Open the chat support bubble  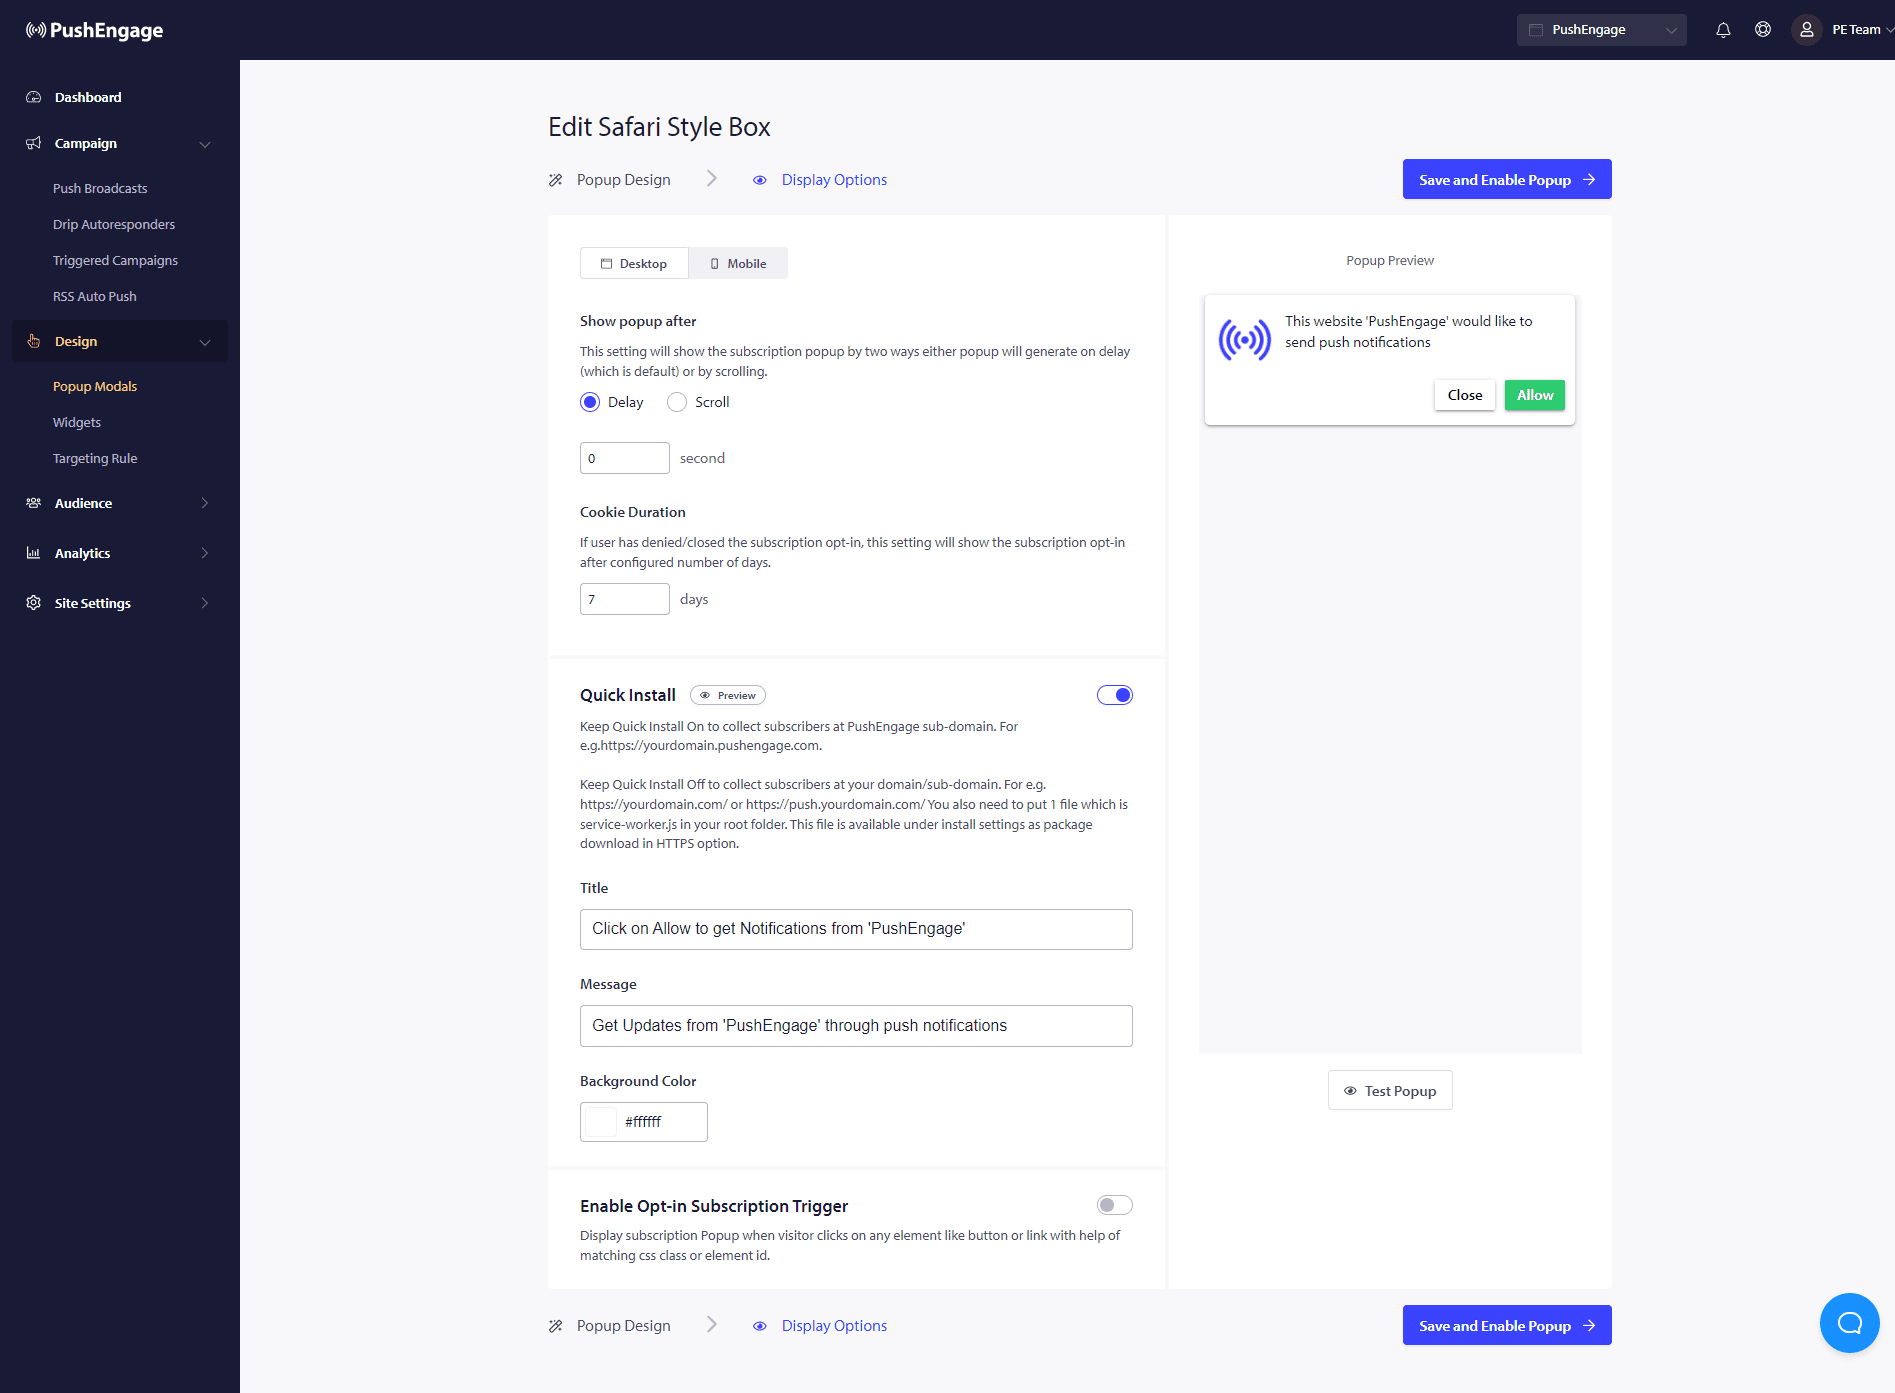point(1849,1323)
